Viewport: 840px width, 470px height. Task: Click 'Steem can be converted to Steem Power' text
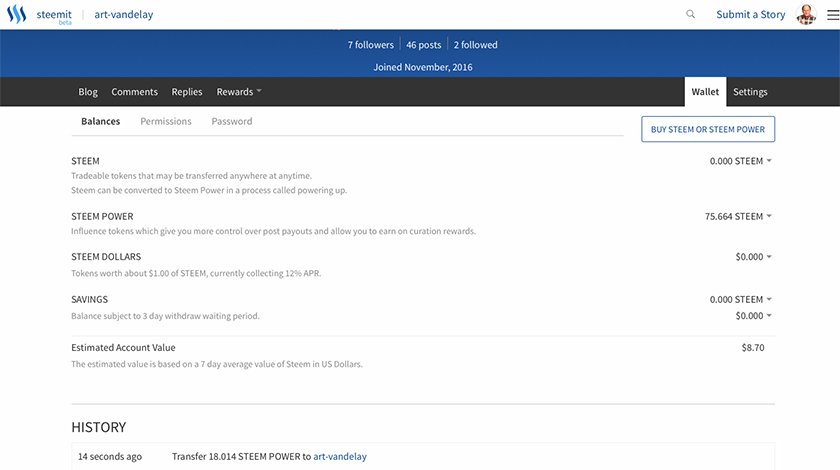click(209, 190)
